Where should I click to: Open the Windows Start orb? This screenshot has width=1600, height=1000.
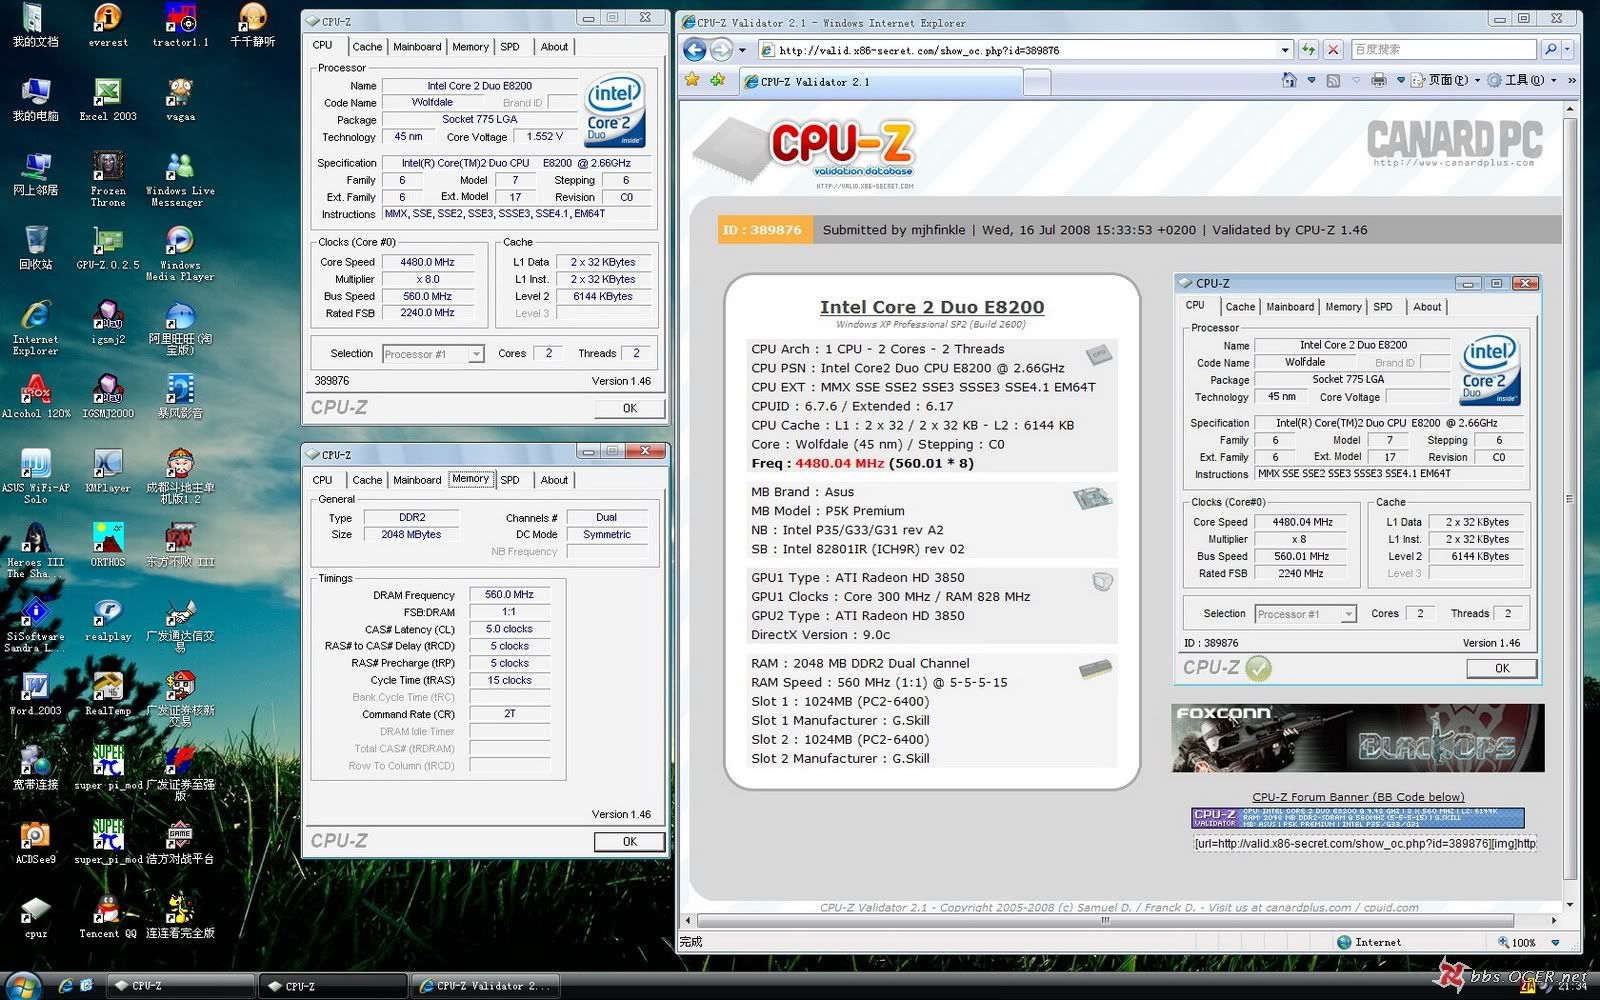[x=25, y=985]
